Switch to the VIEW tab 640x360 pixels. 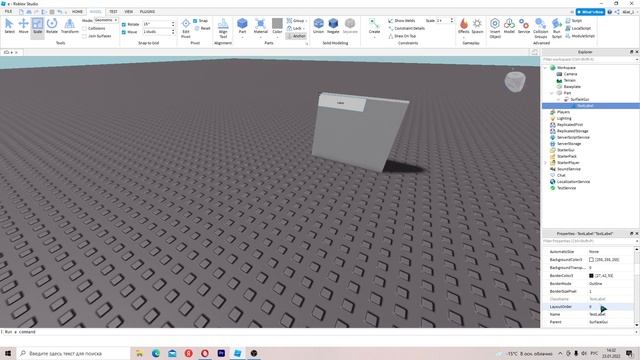pyautogui.click(x=129, y=11)
